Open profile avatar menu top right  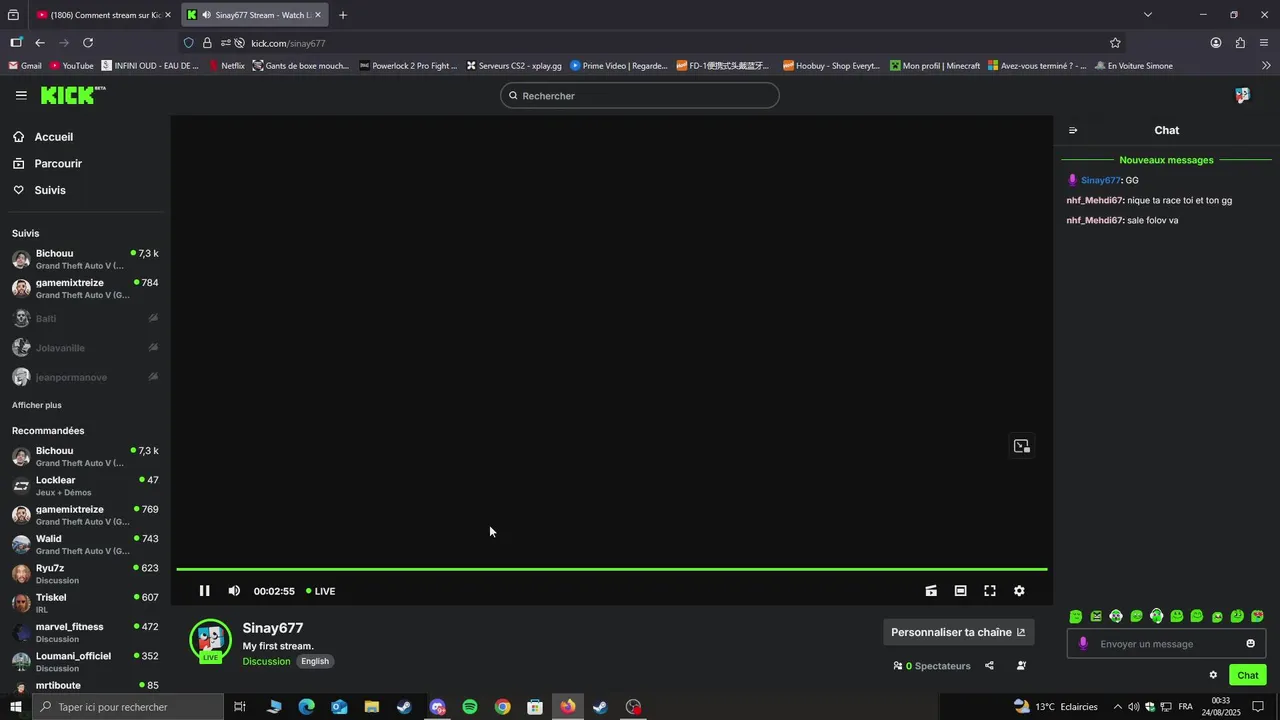(1242, 96)
